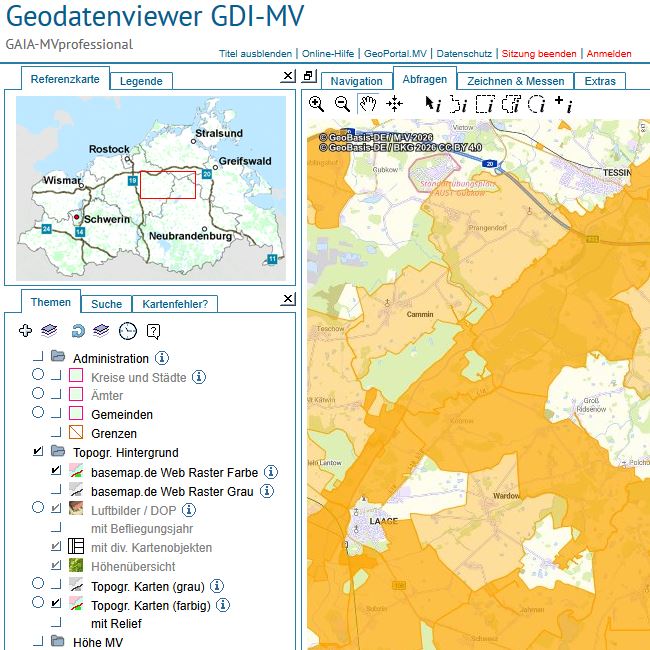Image resolution: width=650 pixels, height=650 pixels.
Task: Select the line info query tool
Action: pos(458,104)
